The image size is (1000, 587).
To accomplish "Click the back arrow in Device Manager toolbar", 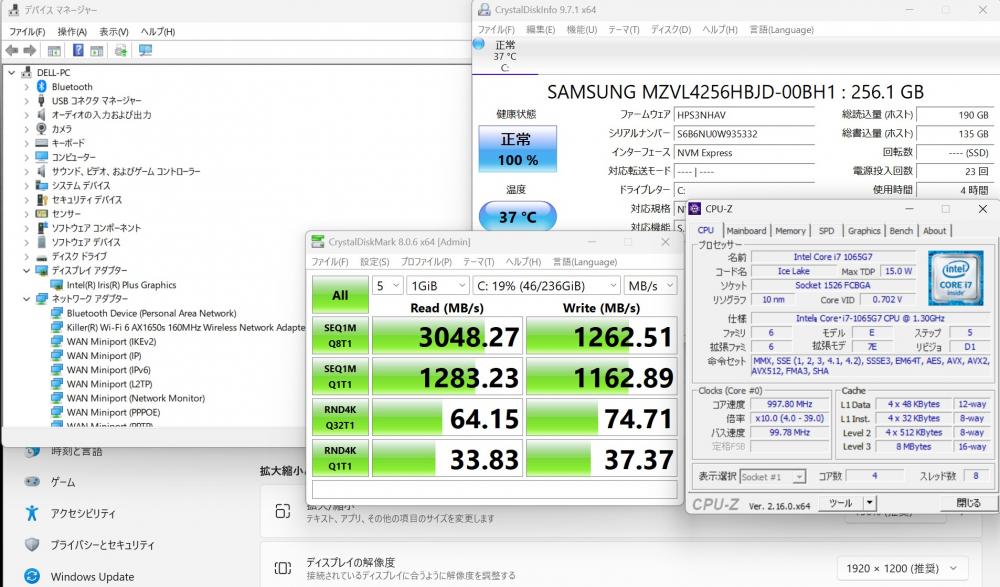I will coord(11,50).
